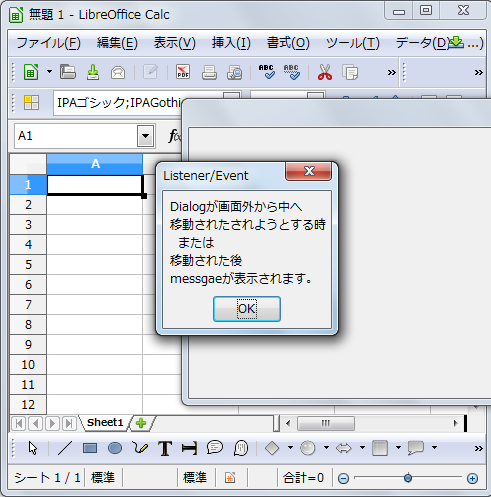Expand the basic shapes dropdown arrow
Viewport: 491px width, 497px height.
click(290, 448)
